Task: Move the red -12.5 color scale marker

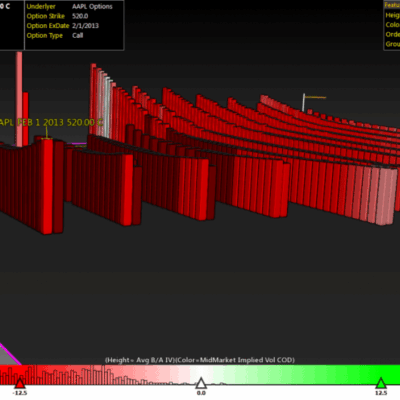Action: tap(20, 383)
